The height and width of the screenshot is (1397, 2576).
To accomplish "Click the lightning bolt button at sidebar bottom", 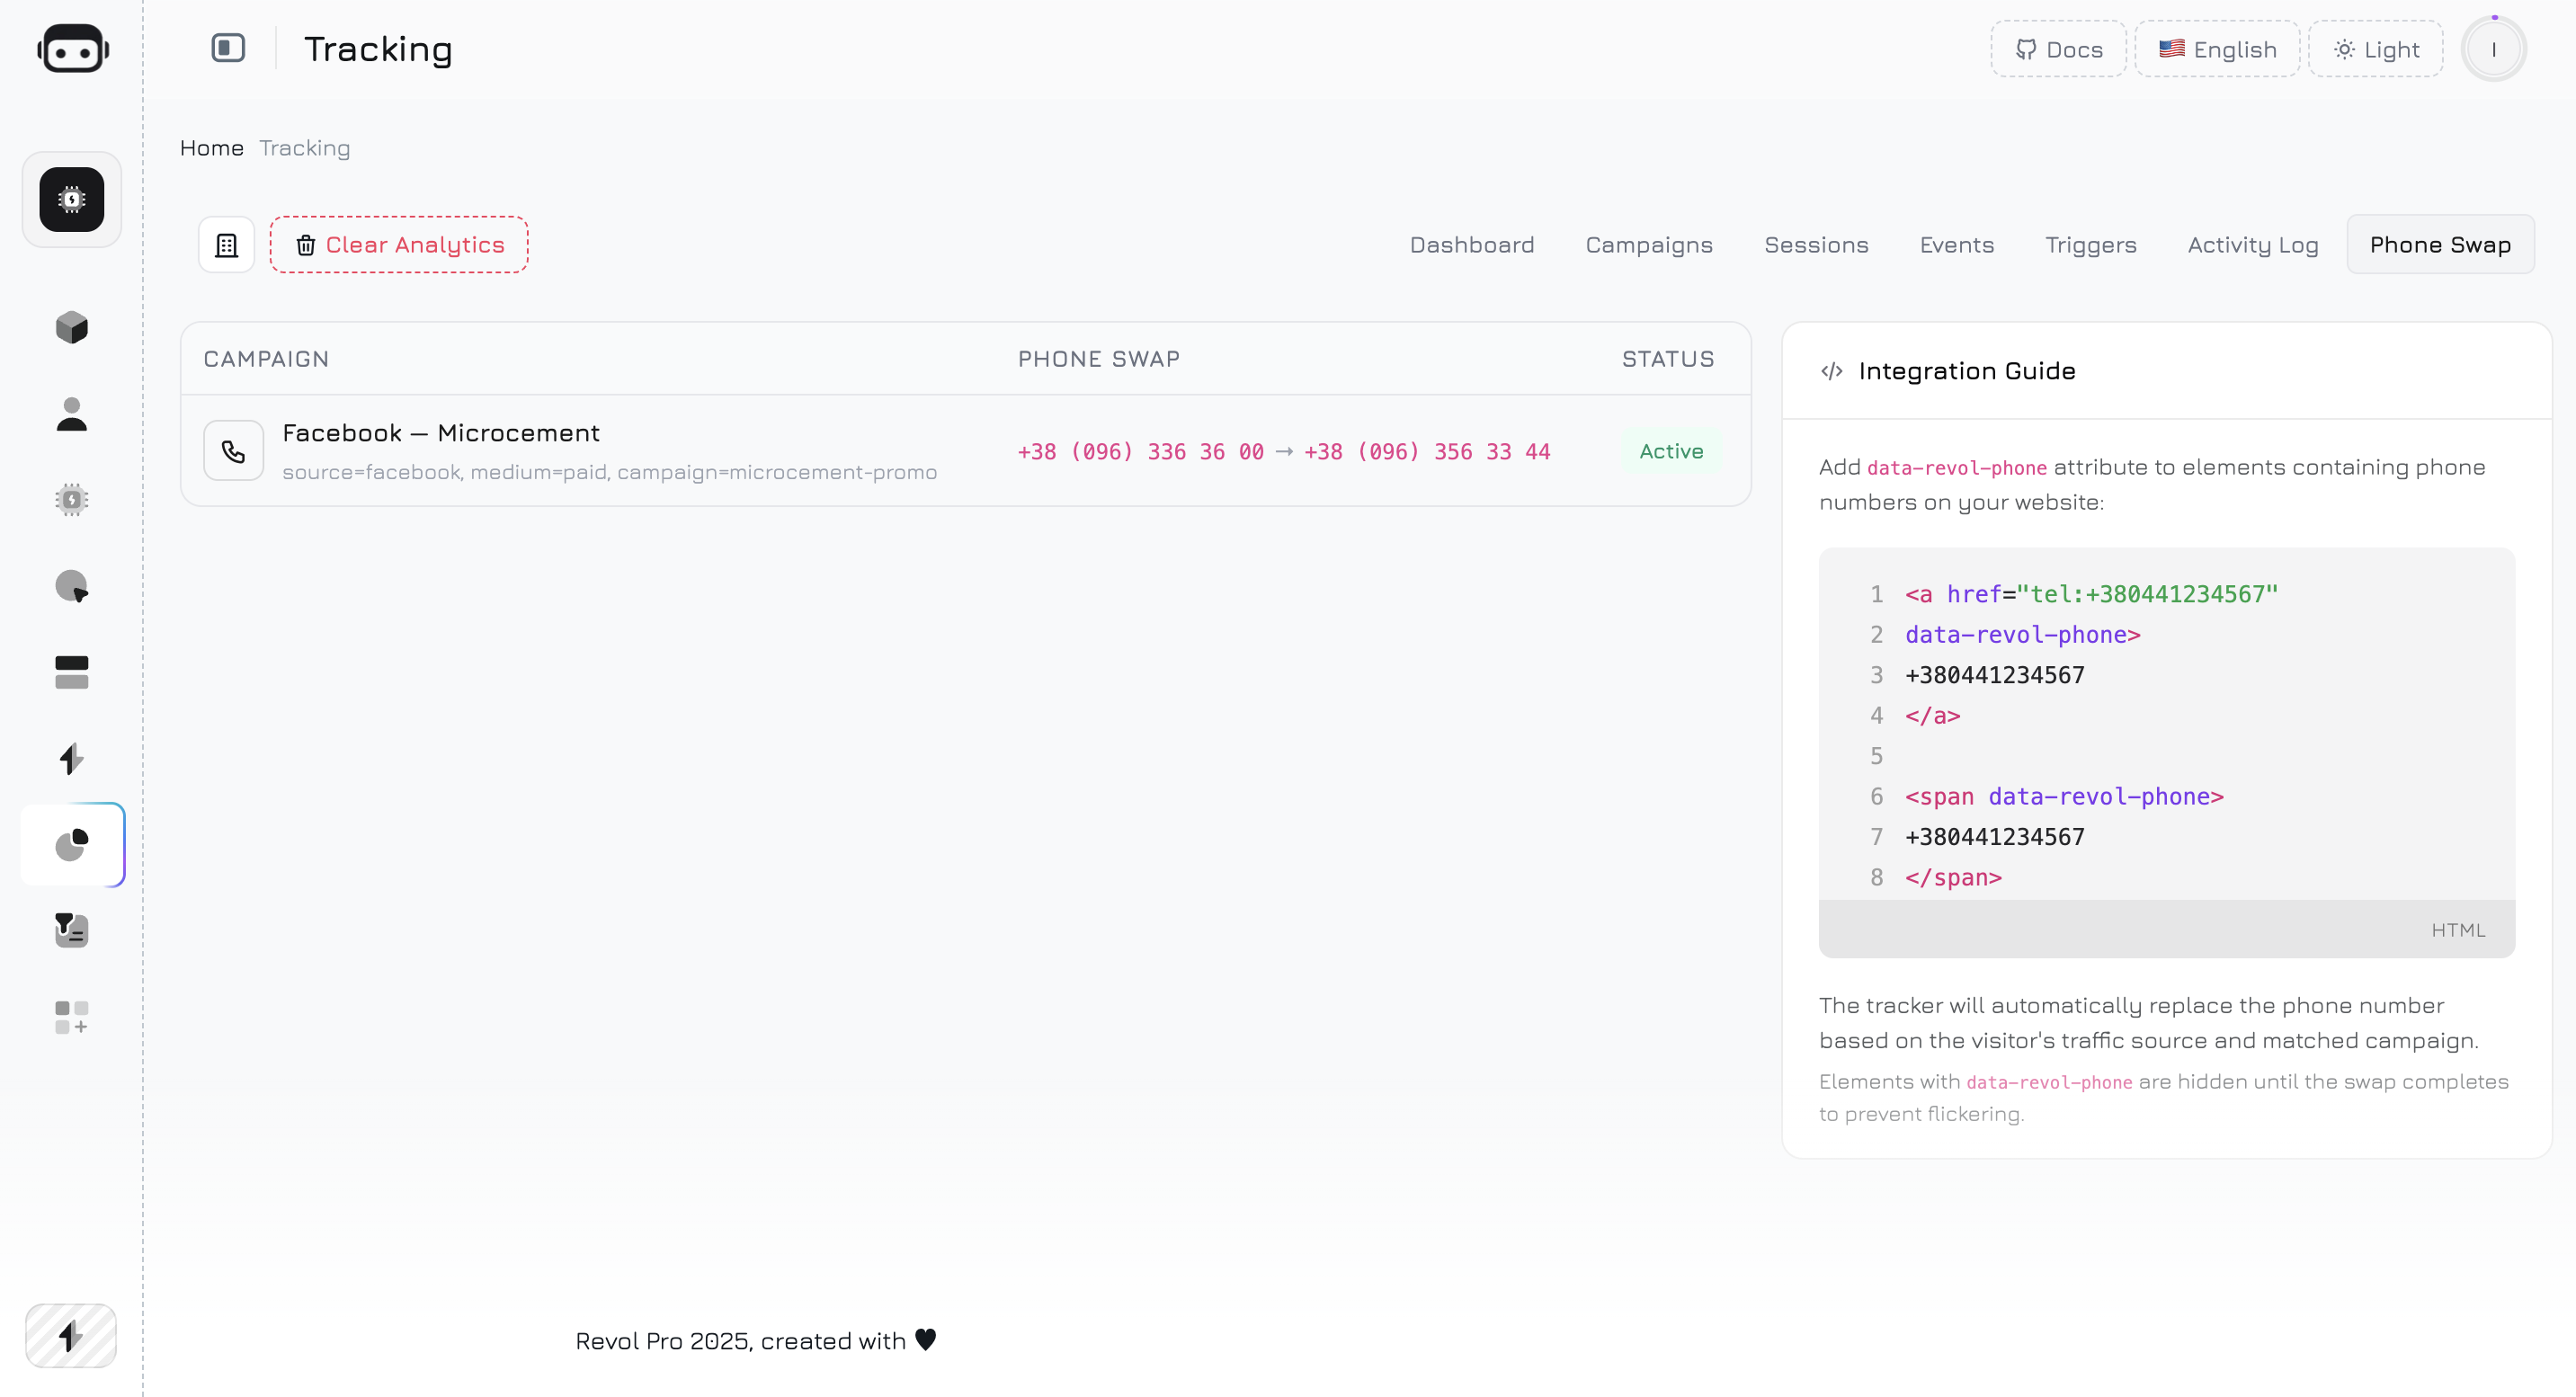I will tap(71, 1335).
